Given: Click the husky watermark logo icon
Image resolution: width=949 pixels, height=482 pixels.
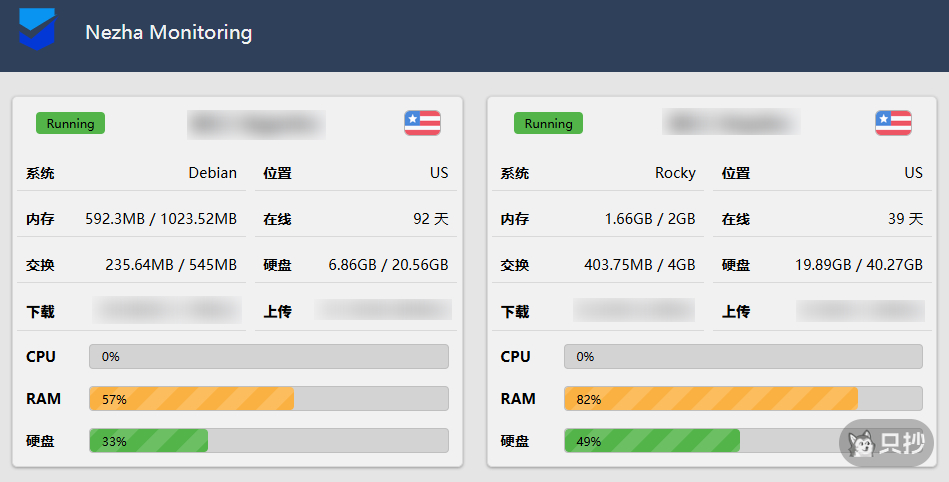Looking at the screenshot, I should tap(862, 444).
